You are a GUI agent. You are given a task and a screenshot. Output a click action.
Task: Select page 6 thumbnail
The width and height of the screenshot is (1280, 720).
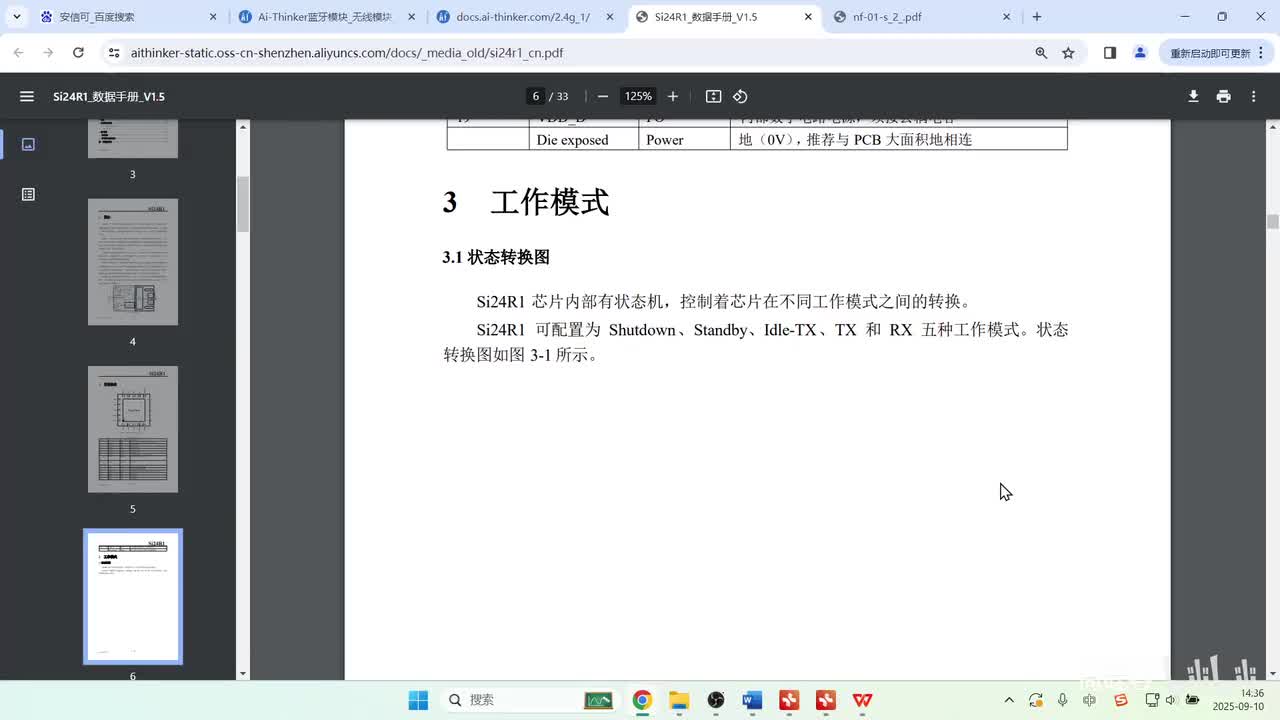133,597
